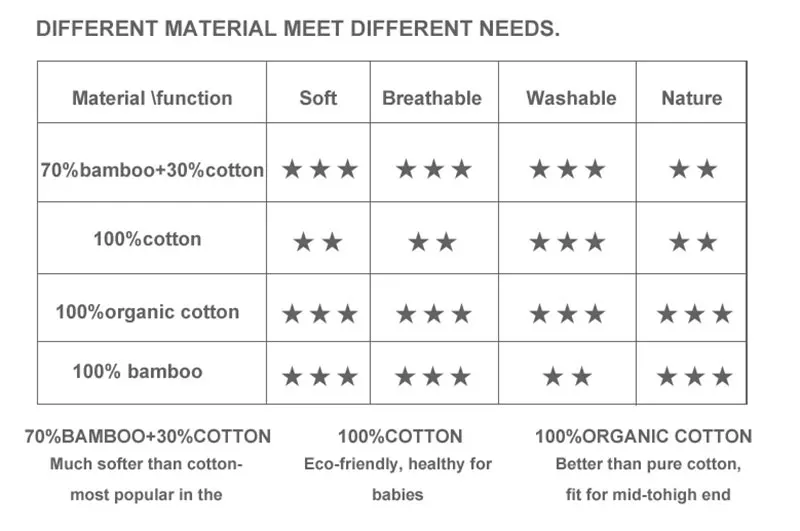Click the 'Eco-friendly, healthy for' description text

click(398, 464)
